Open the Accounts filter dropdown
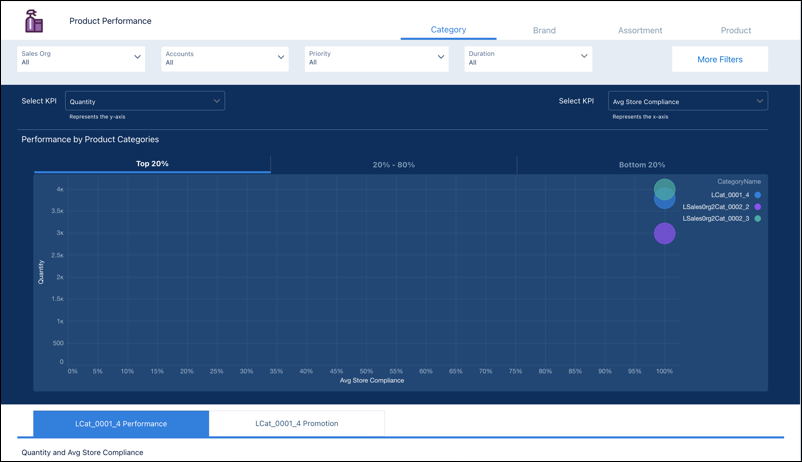The image size is (802, 462). tap(225, 59)
